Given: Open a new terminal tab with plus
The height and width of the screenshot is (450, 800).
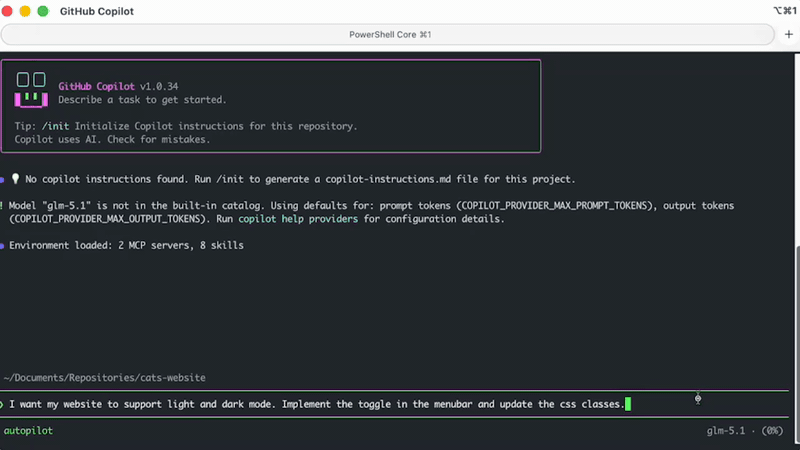Looking at the screenshot, I should tap(787, 34).
